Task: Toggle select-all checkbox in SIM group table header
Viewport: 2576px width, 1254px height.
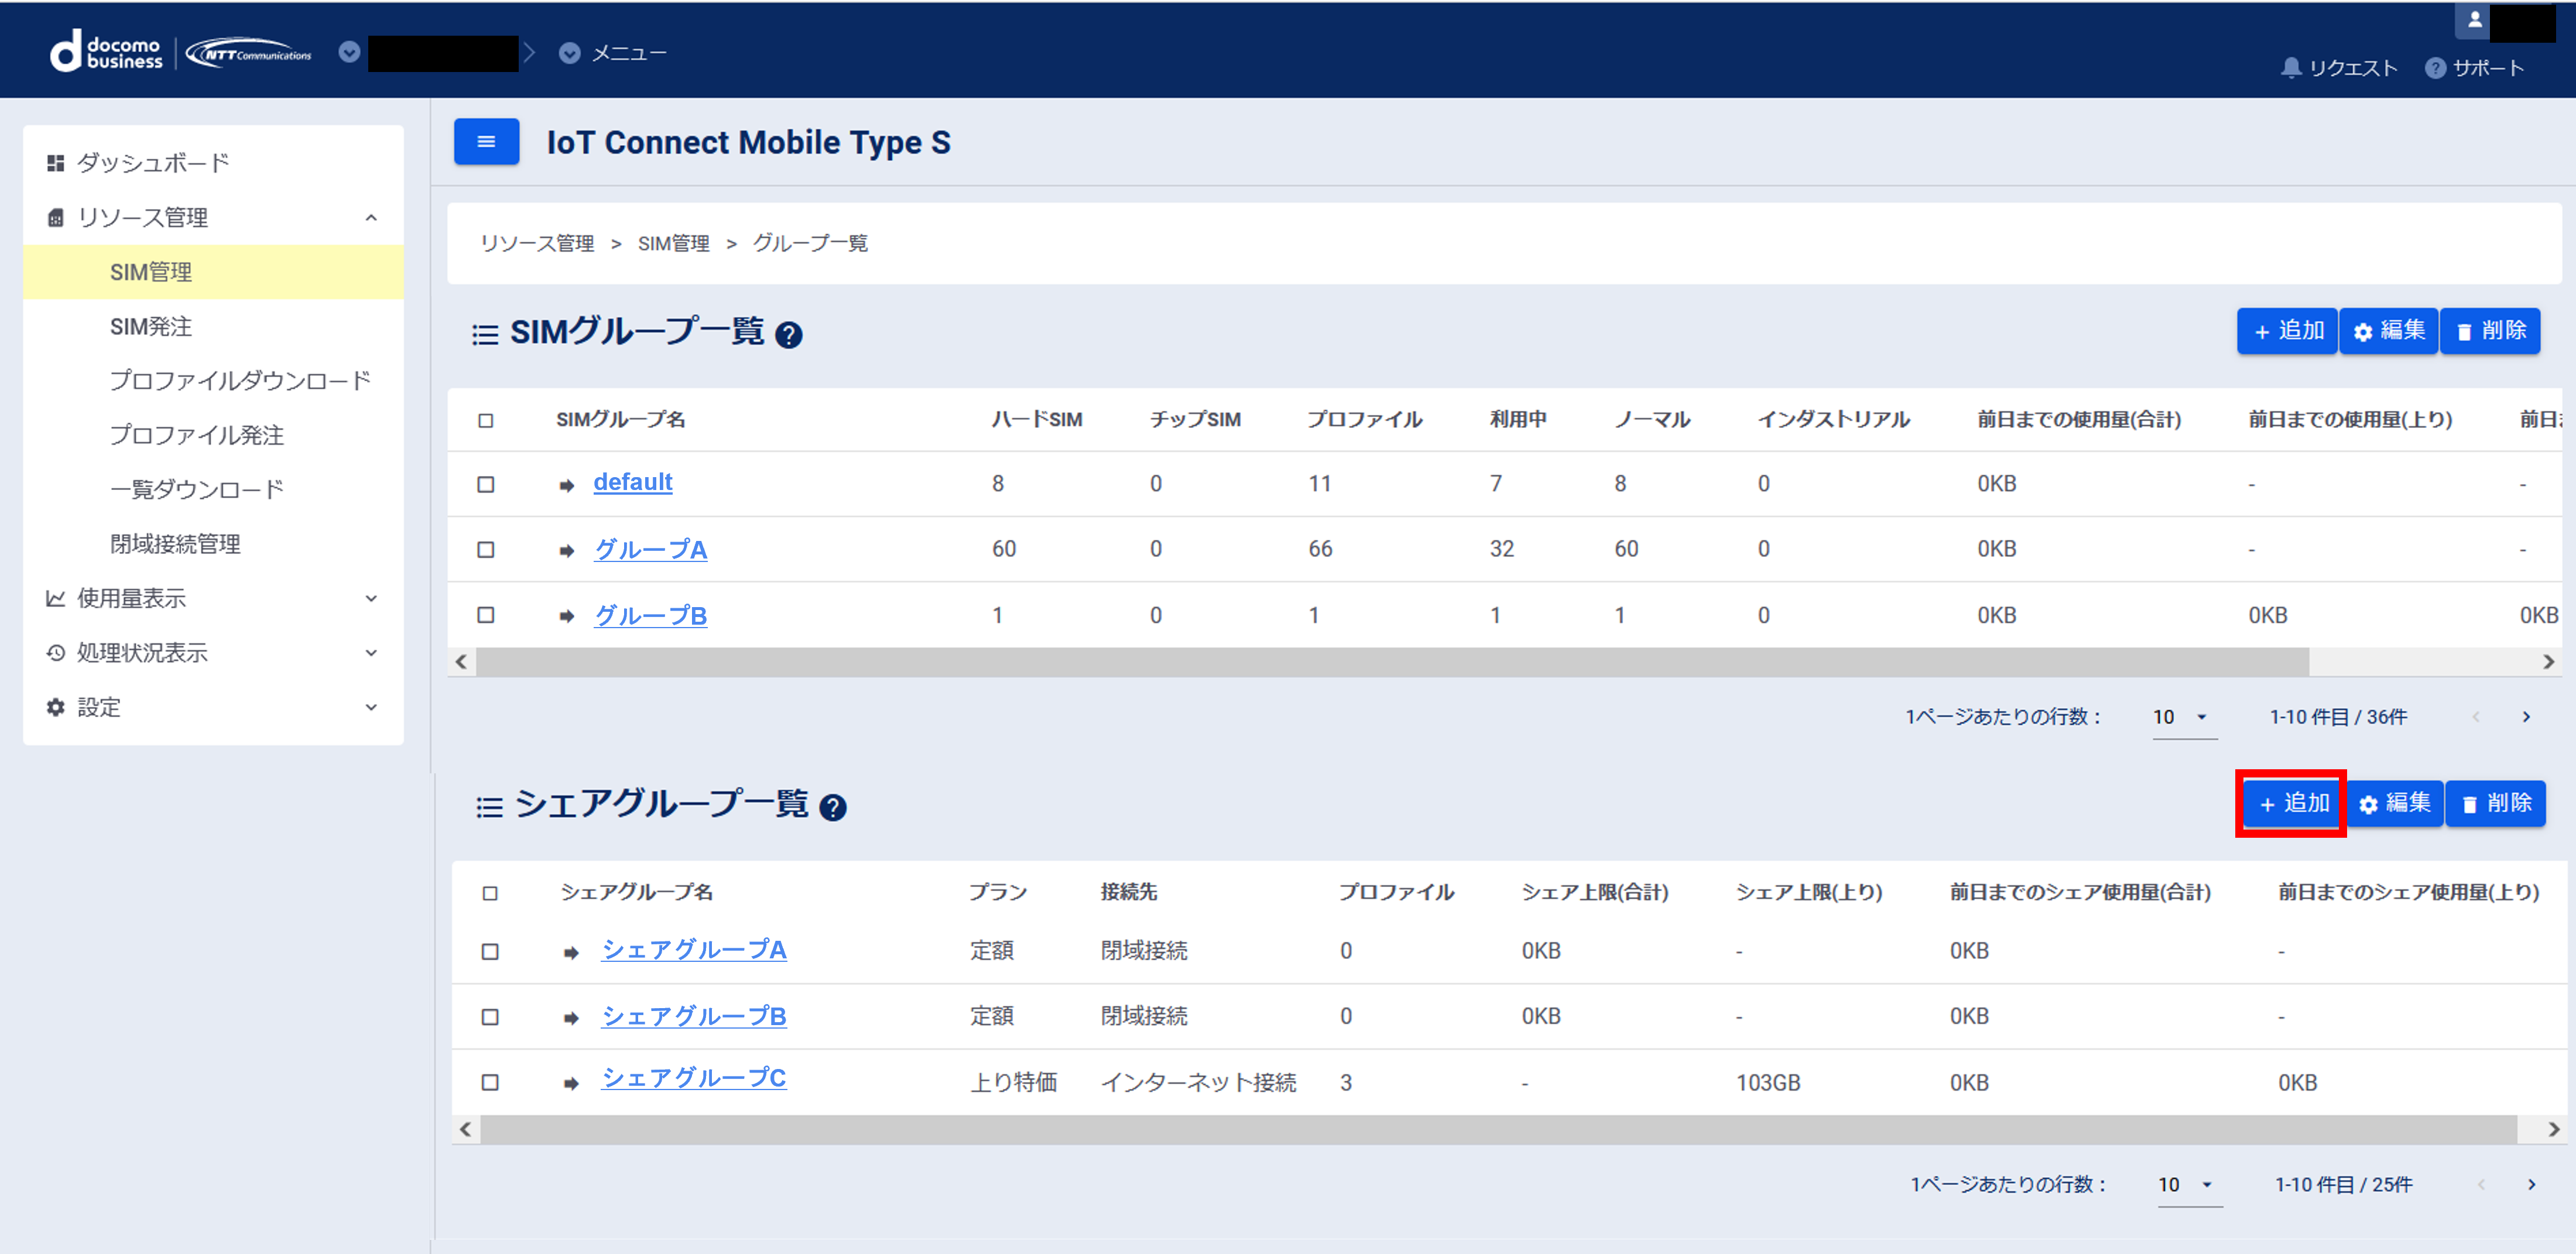Action: (x=486, y=420)
